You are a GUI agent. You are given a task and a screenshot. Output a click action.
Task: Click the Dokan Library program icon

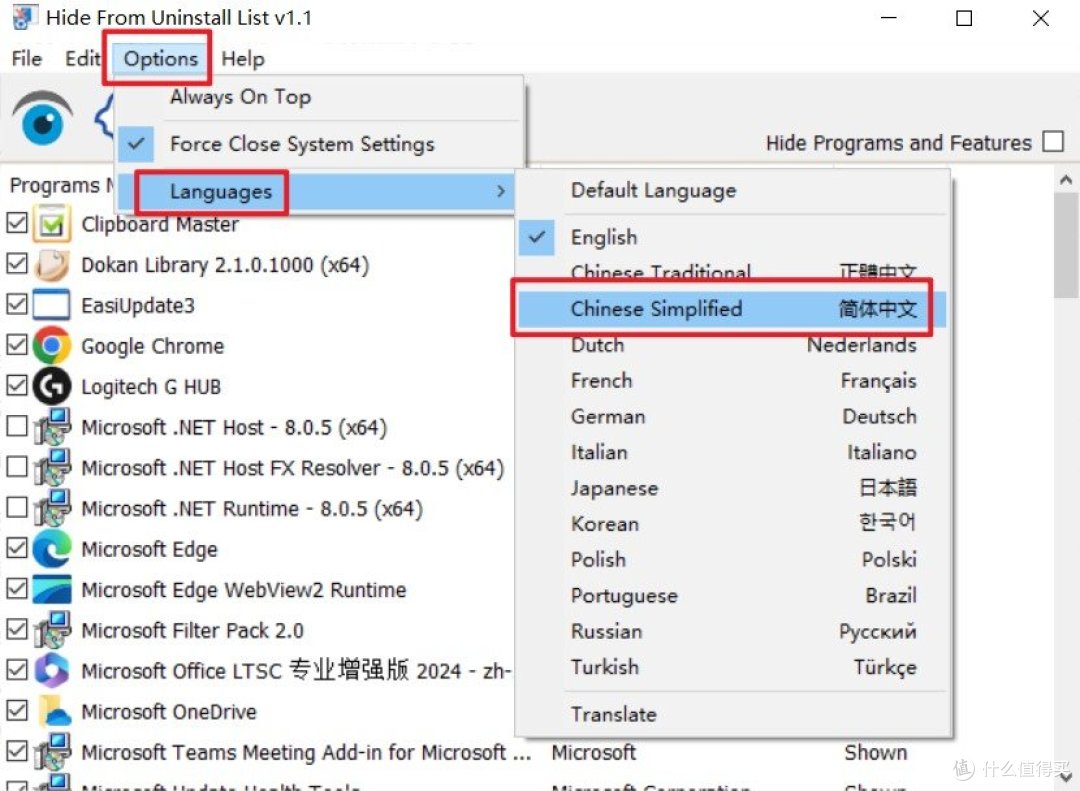click(52, 265)
